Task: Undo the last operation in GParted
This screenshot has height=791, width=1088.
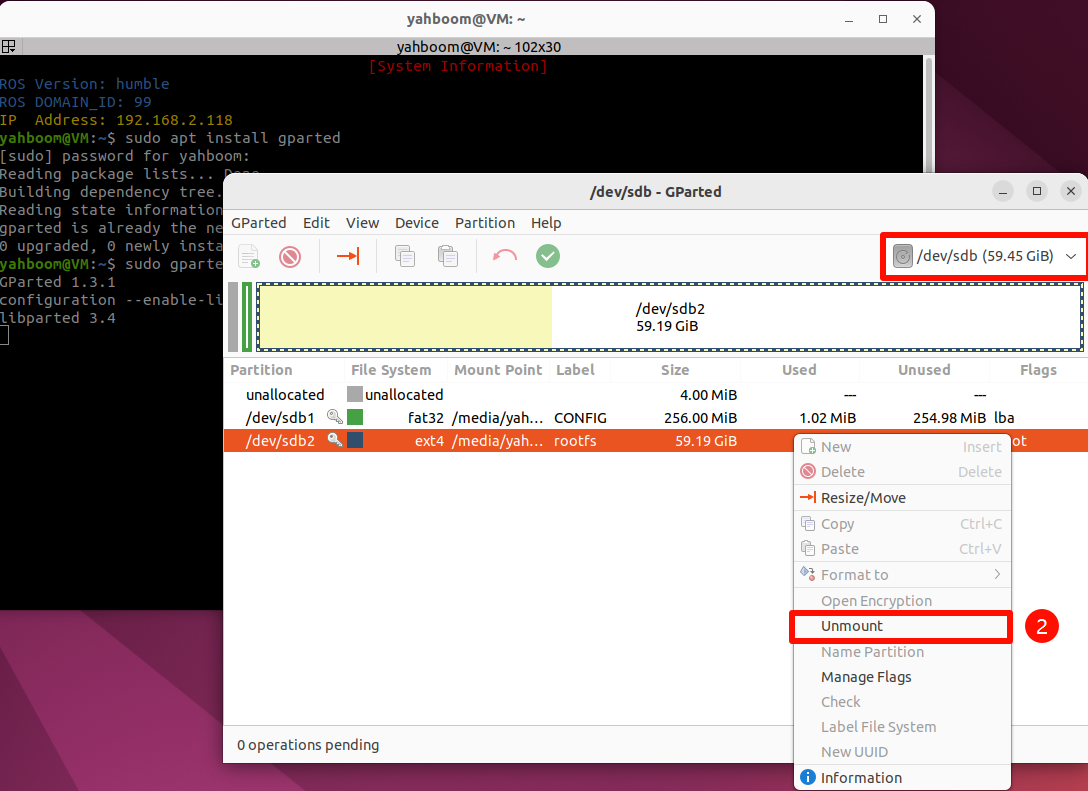Action: pyautogui.click(x=504, y=256)
